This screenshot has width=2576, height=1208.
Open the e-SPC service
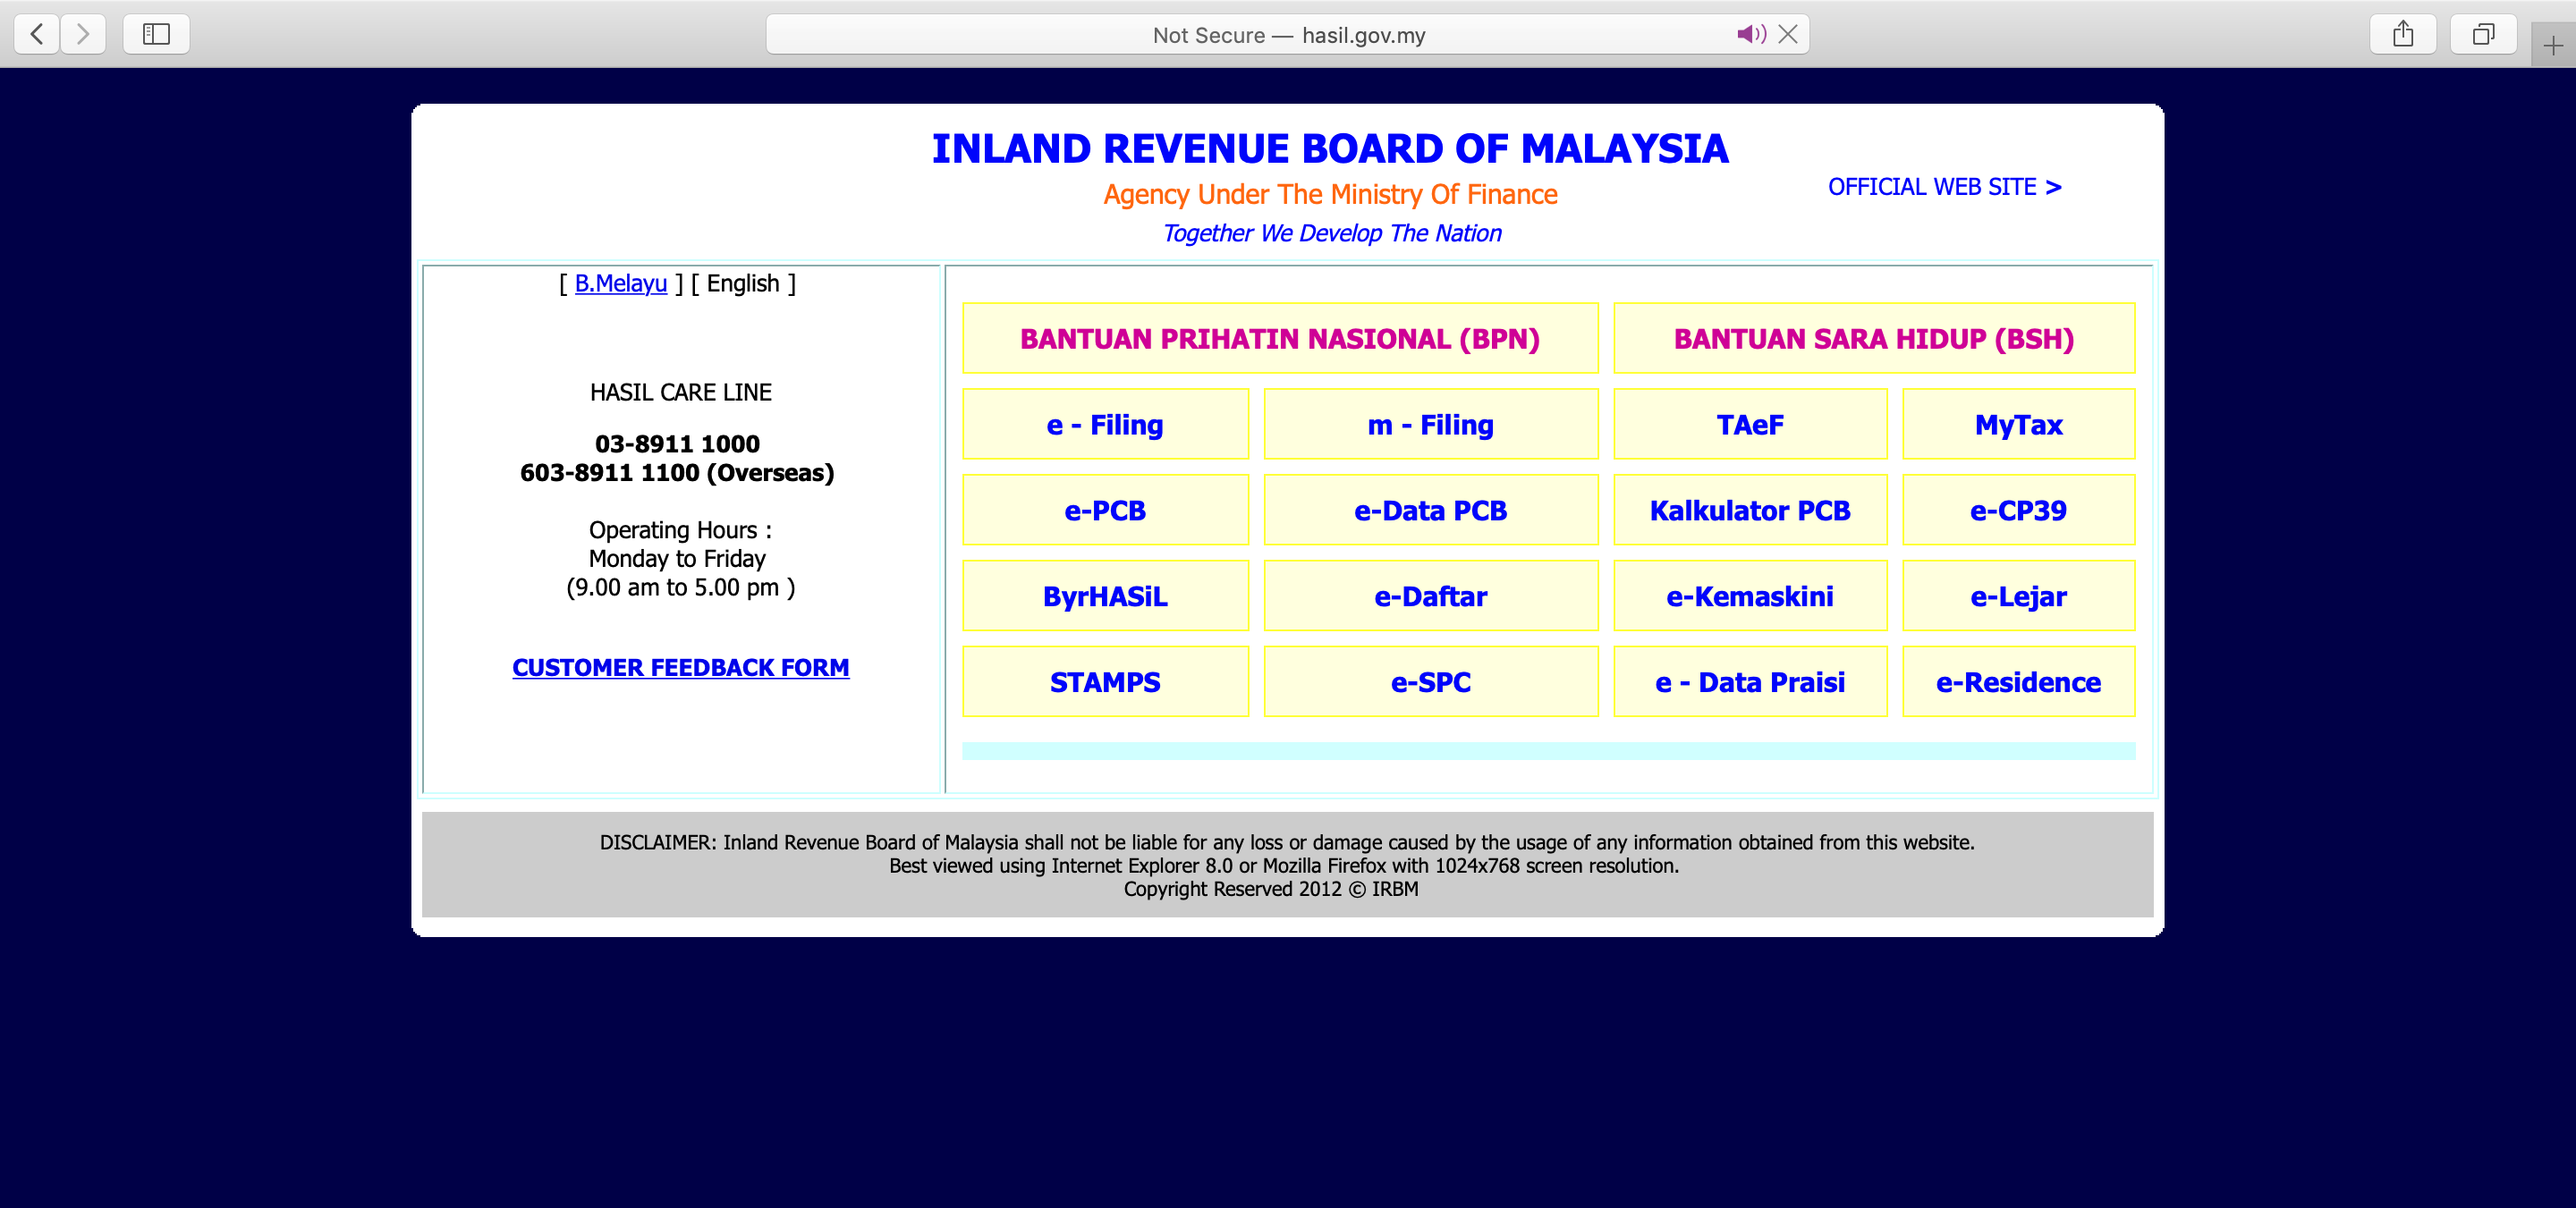click(1431, 682)
